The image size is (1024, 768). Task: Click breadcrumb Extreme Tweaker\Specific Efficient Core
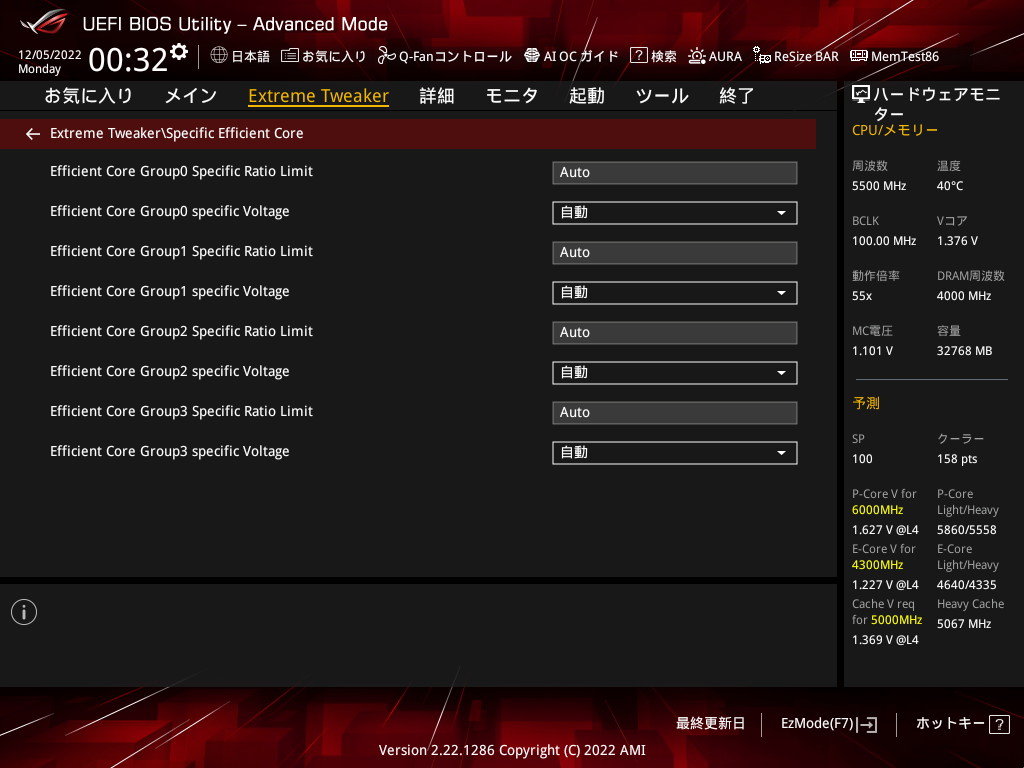(176, 133)
